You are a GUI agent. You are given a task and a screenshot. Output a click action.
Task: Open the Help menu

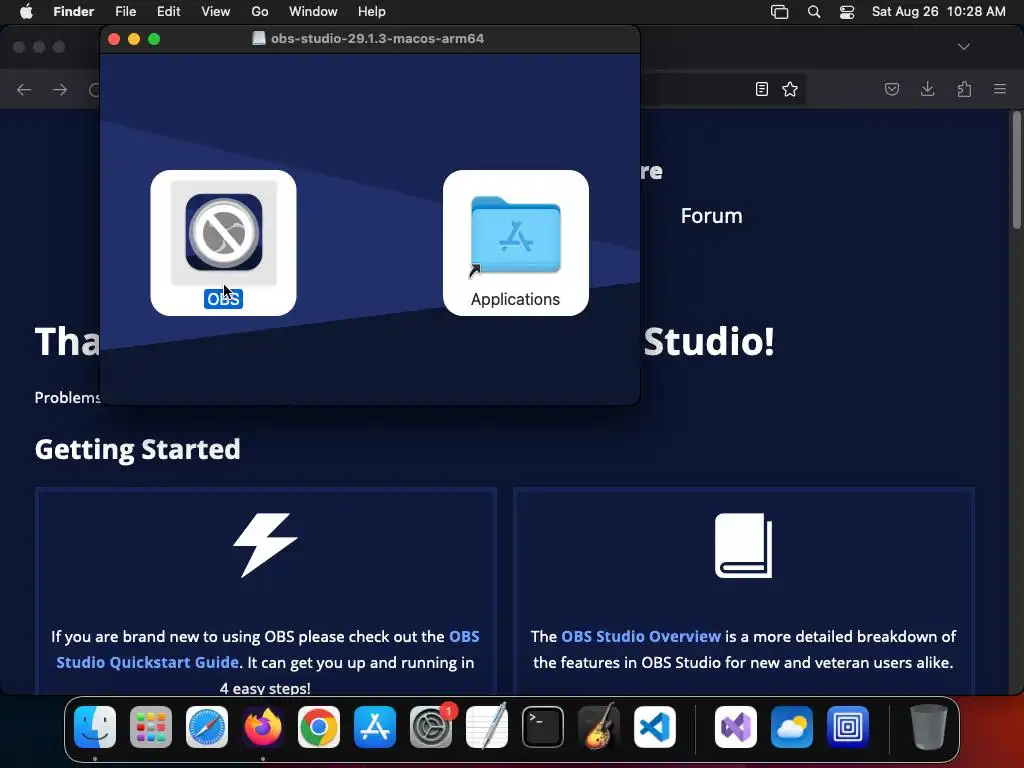372,12
